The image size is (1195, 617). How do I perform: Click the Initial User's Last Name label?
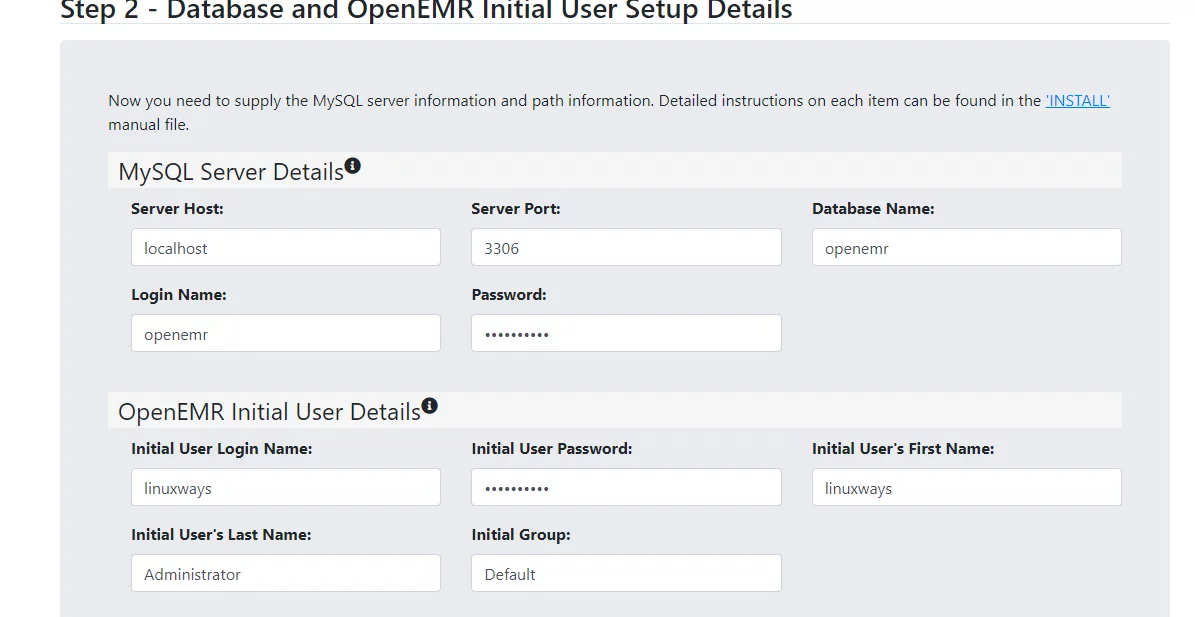tap(221, 535)
